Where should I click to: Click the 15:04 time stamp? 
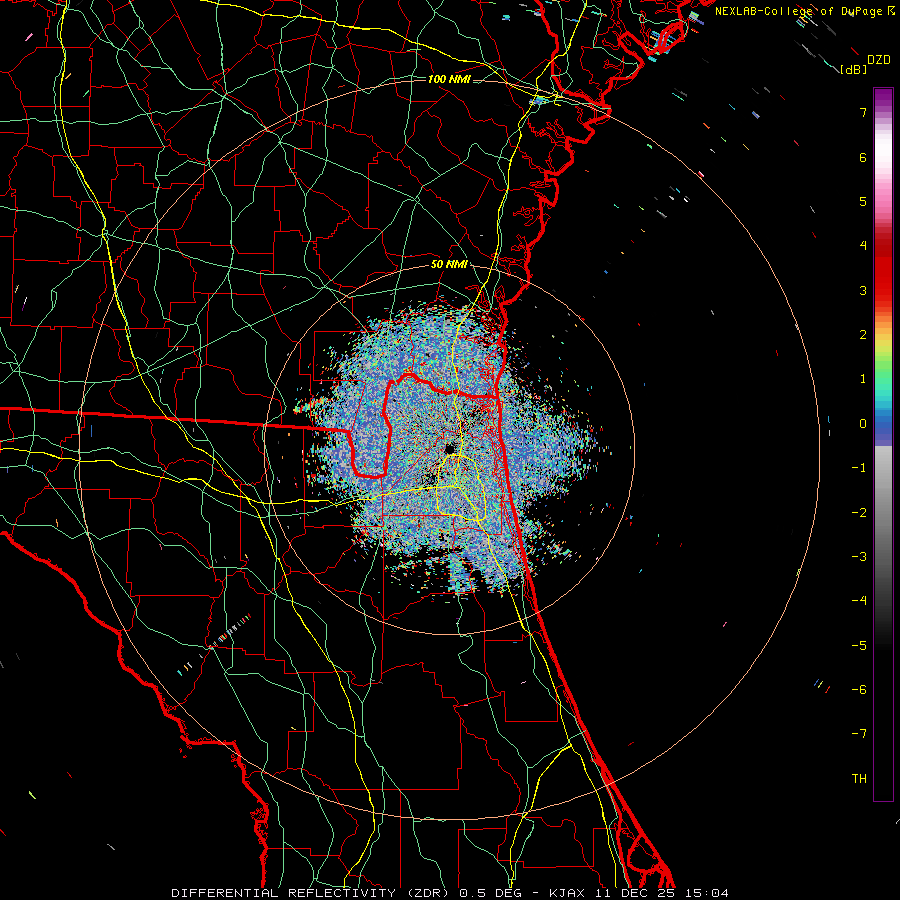click(x=707, y=893)
